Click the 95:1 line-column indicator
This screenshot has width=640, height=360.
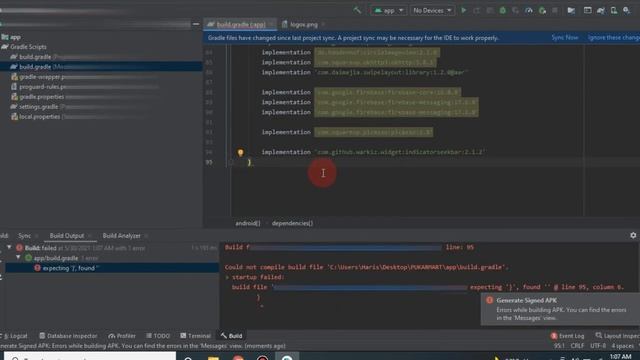pos(559,346)
